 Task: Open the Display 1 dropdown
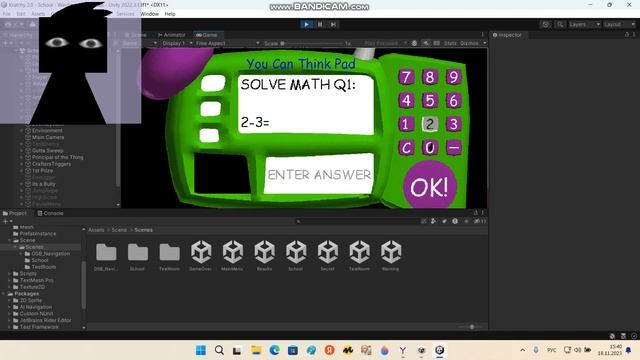click(x=177, y=43)
